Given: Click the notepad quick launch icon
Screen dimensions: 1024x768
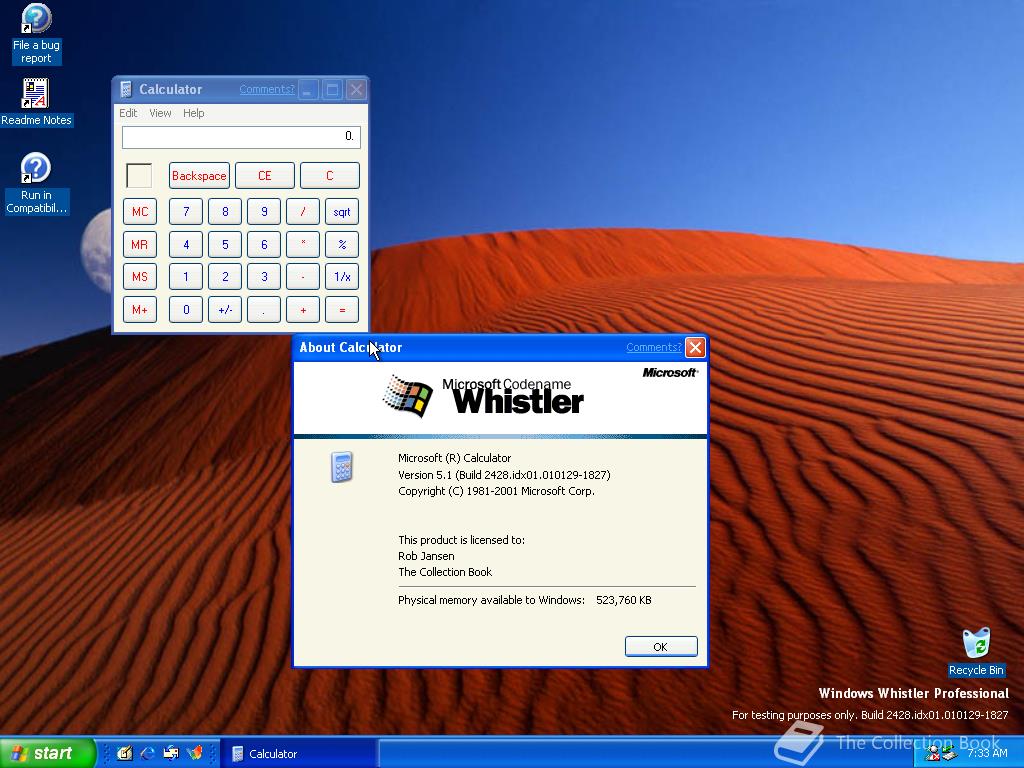Looking at the screenshot, I should (125, 753).
